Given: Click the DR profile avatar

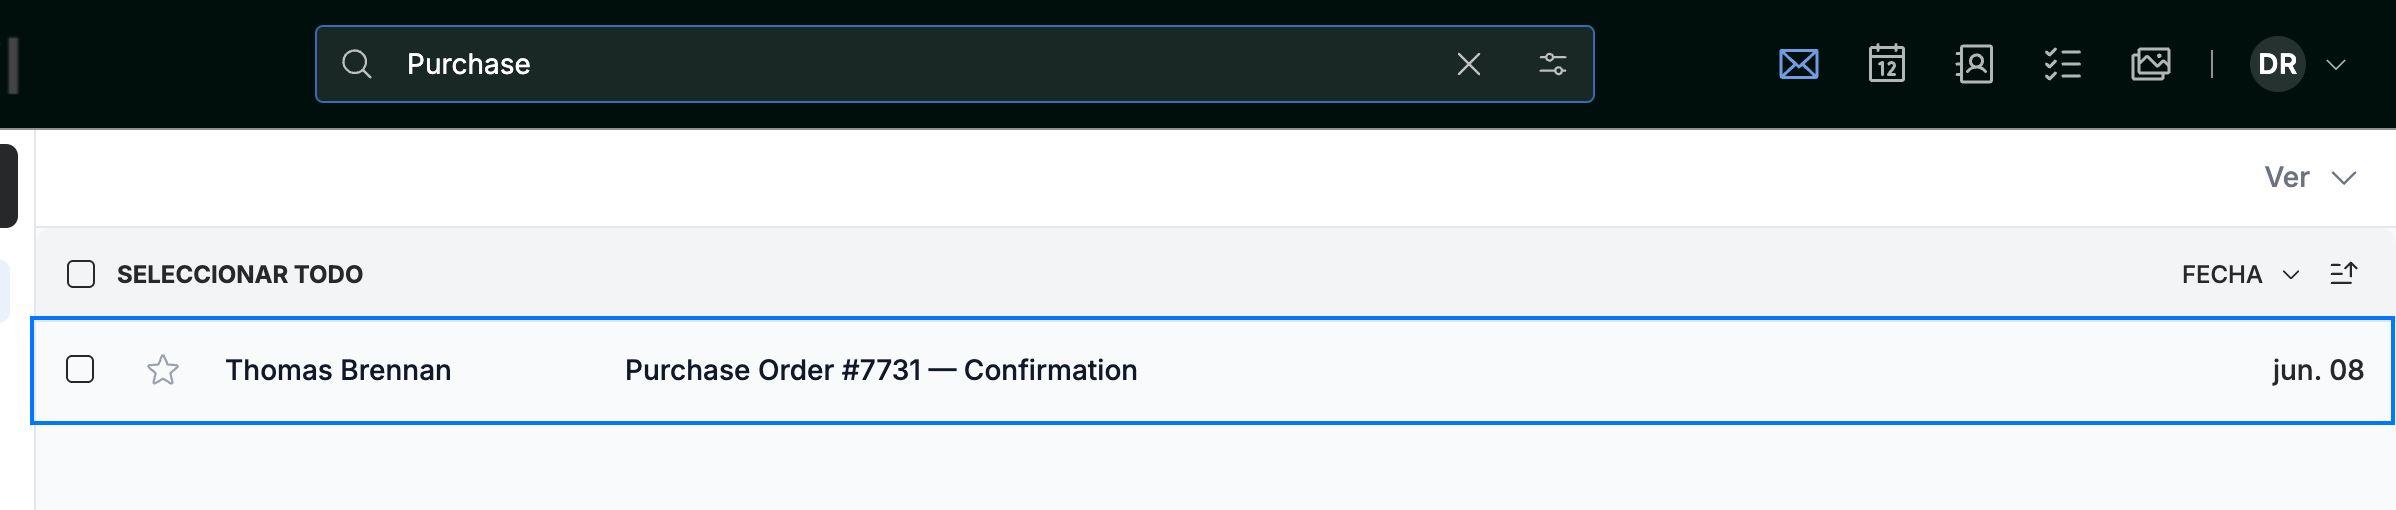Looking at the screenshot, I should coord(2277,64).
